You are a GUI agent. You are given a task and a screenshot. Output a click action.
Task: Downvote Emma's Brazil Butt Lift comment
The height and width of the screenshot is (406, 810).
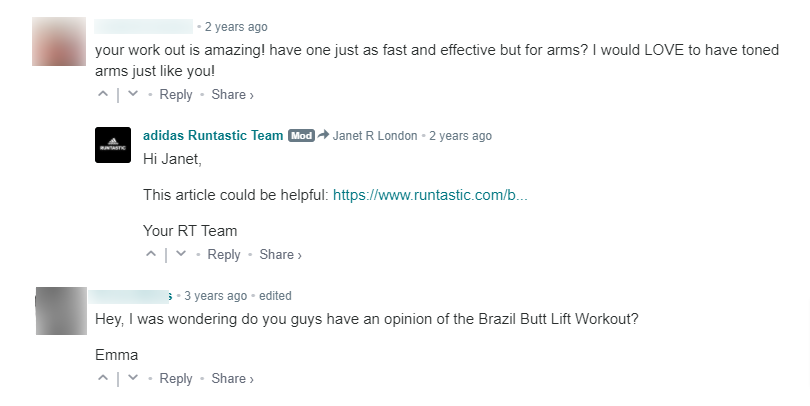(133, 379)
